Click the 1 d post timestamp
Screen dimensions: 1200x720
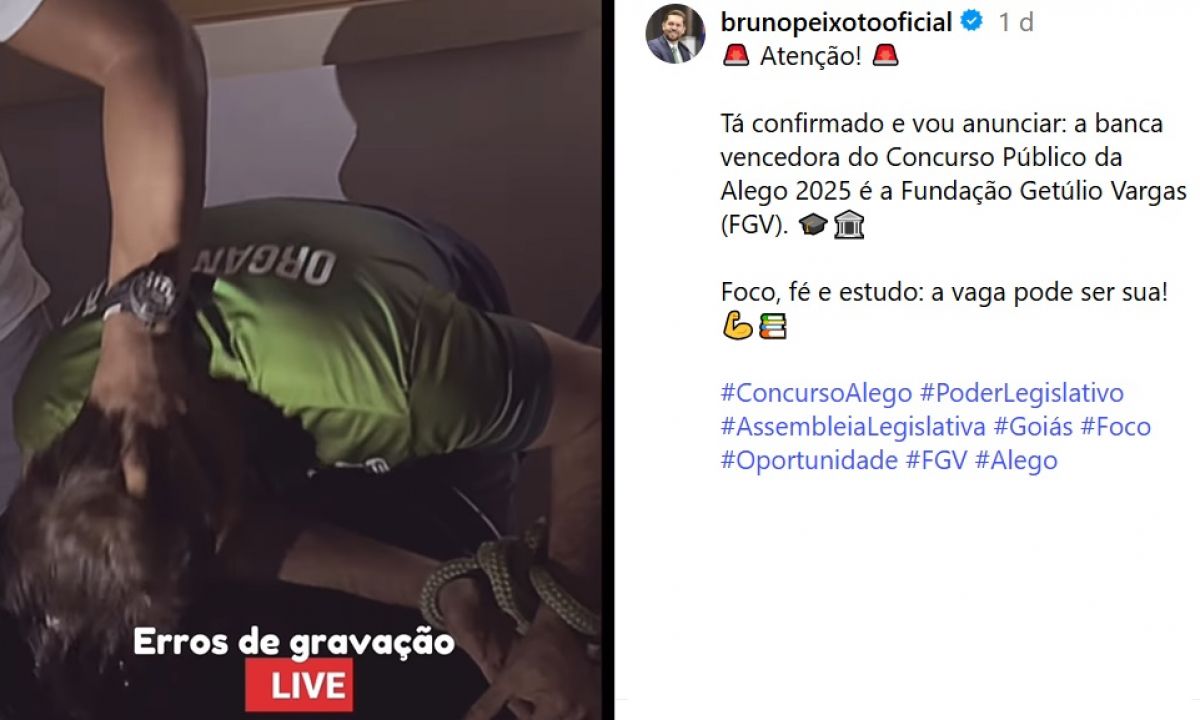(1015, 22)
